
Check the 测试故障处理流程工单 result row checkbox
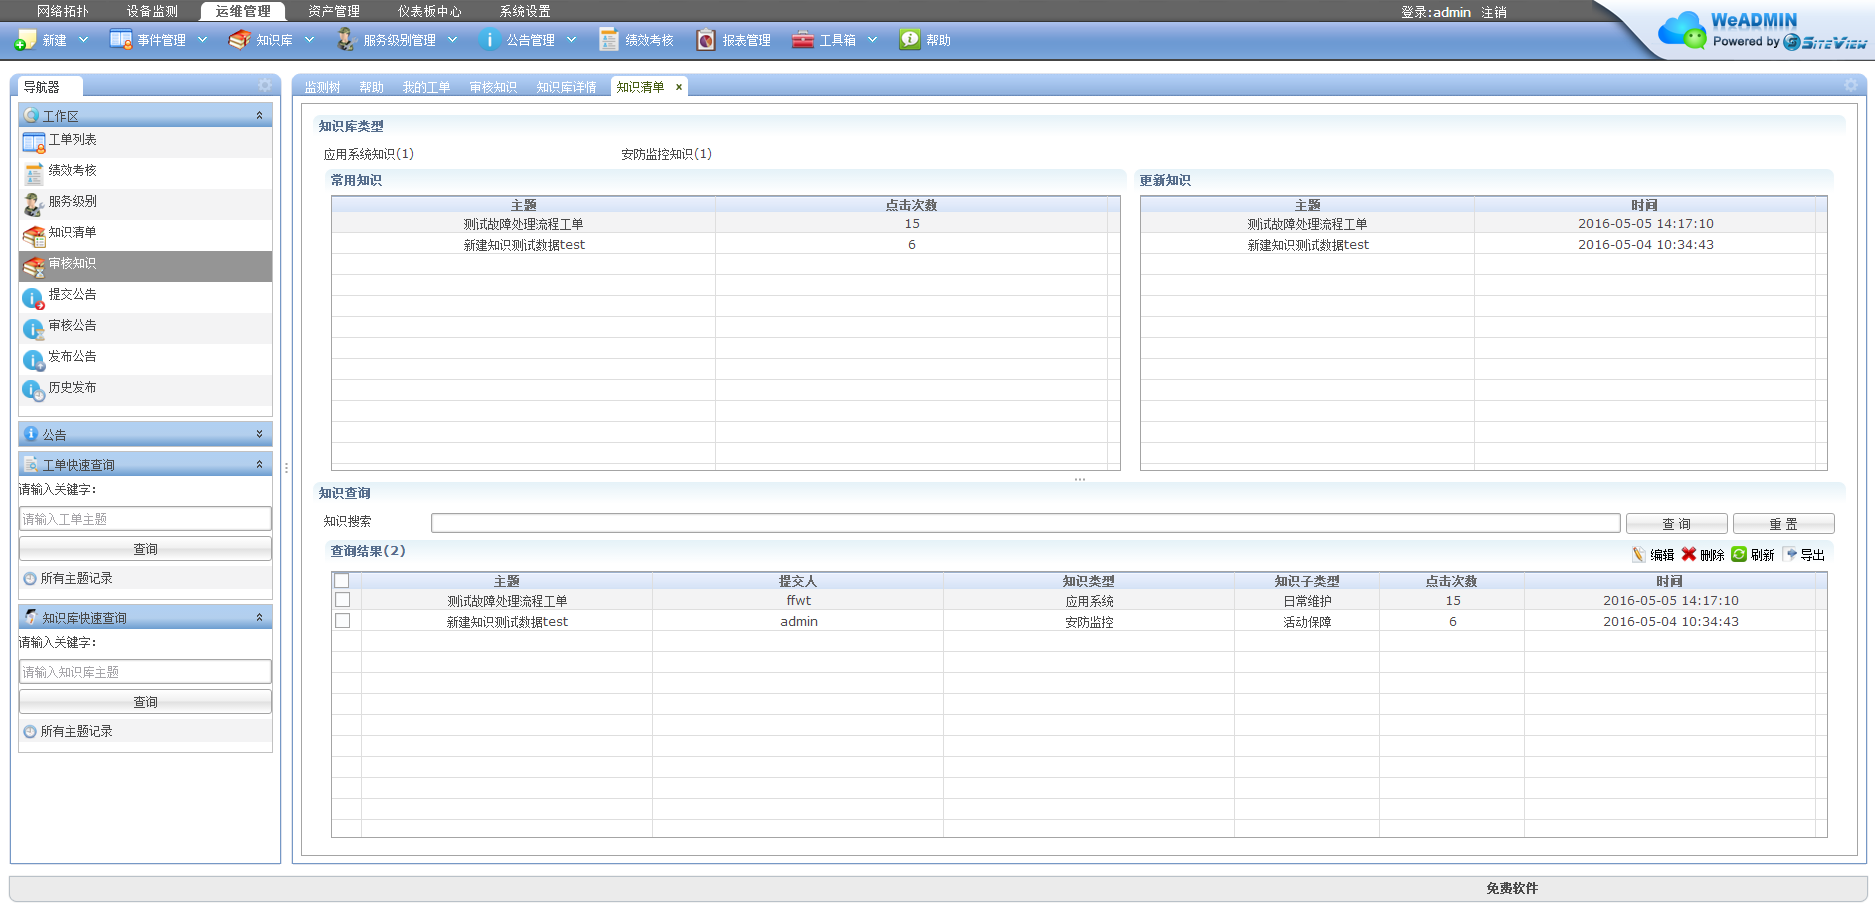(343, 600)
